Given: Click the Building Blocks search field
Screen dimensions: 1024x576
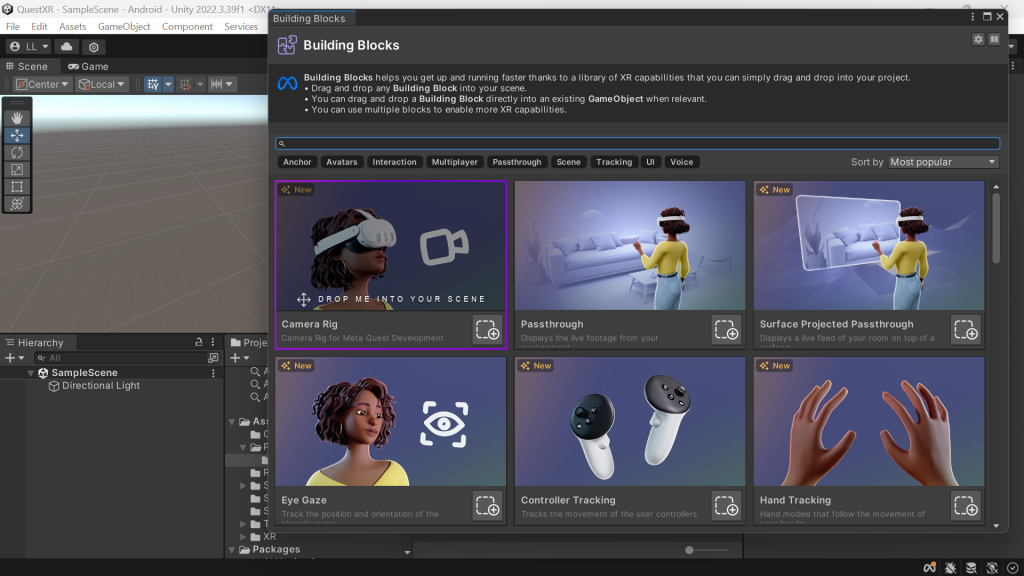Looking at the screenshot, I should (x=637, y=144).
